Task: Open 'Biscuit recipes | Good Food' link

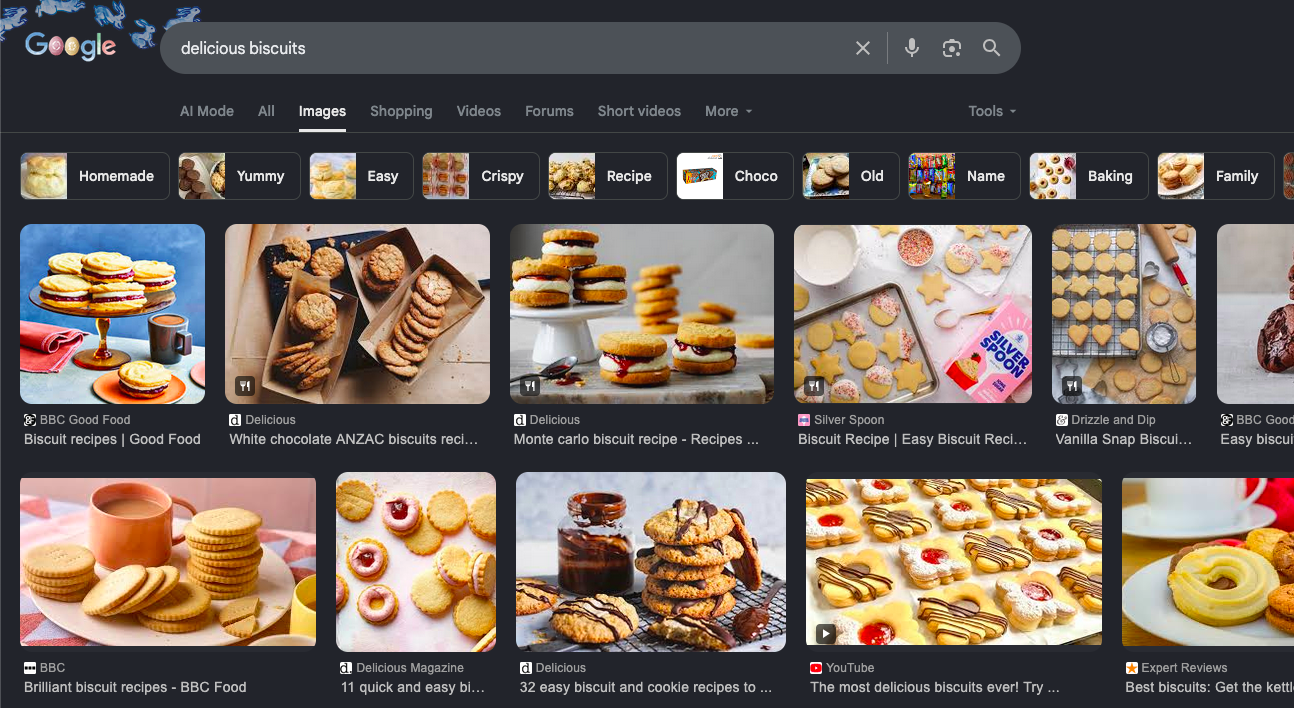Action: pyautogui.click(x=112, y=439)
